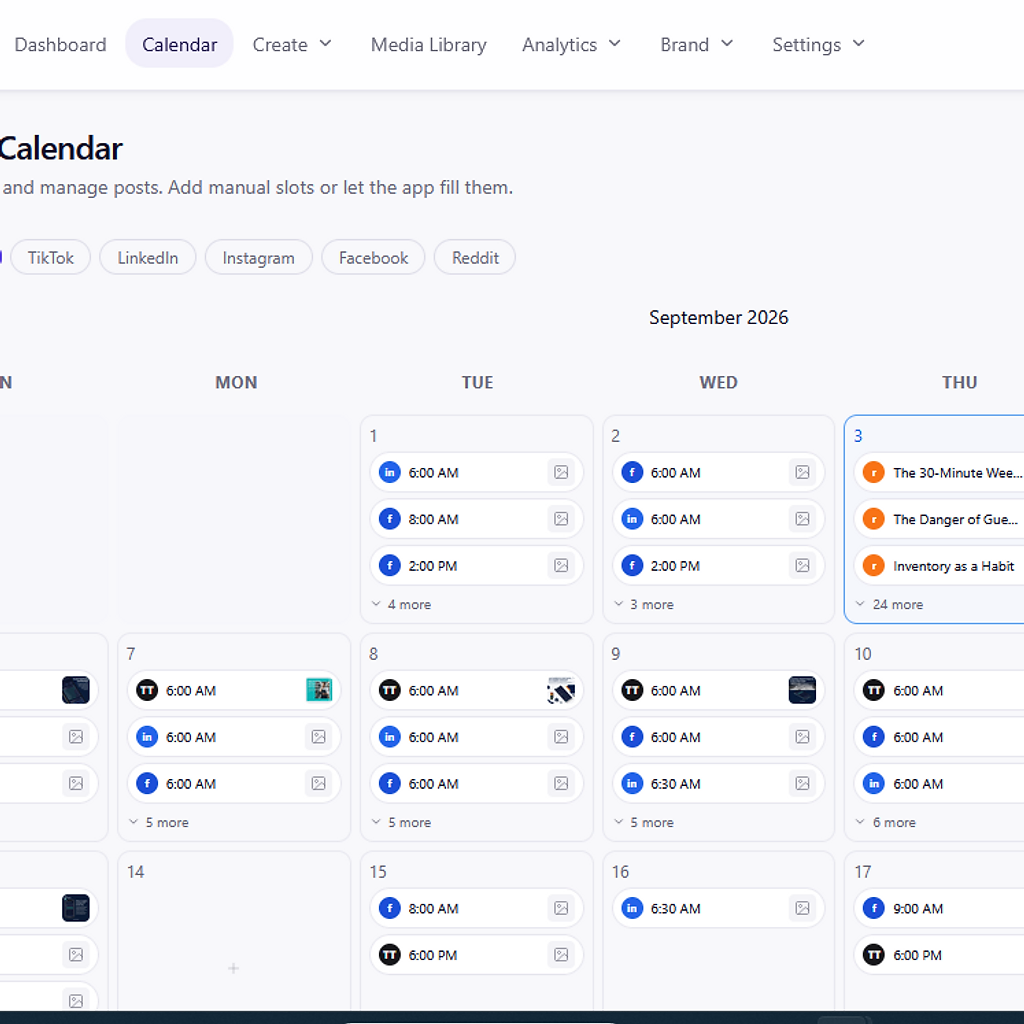This screenshot has width=1024, height=1024.
Task: Click LinkedIn icon of Sept 2 6:00 AM post
Action: (632, 519)
